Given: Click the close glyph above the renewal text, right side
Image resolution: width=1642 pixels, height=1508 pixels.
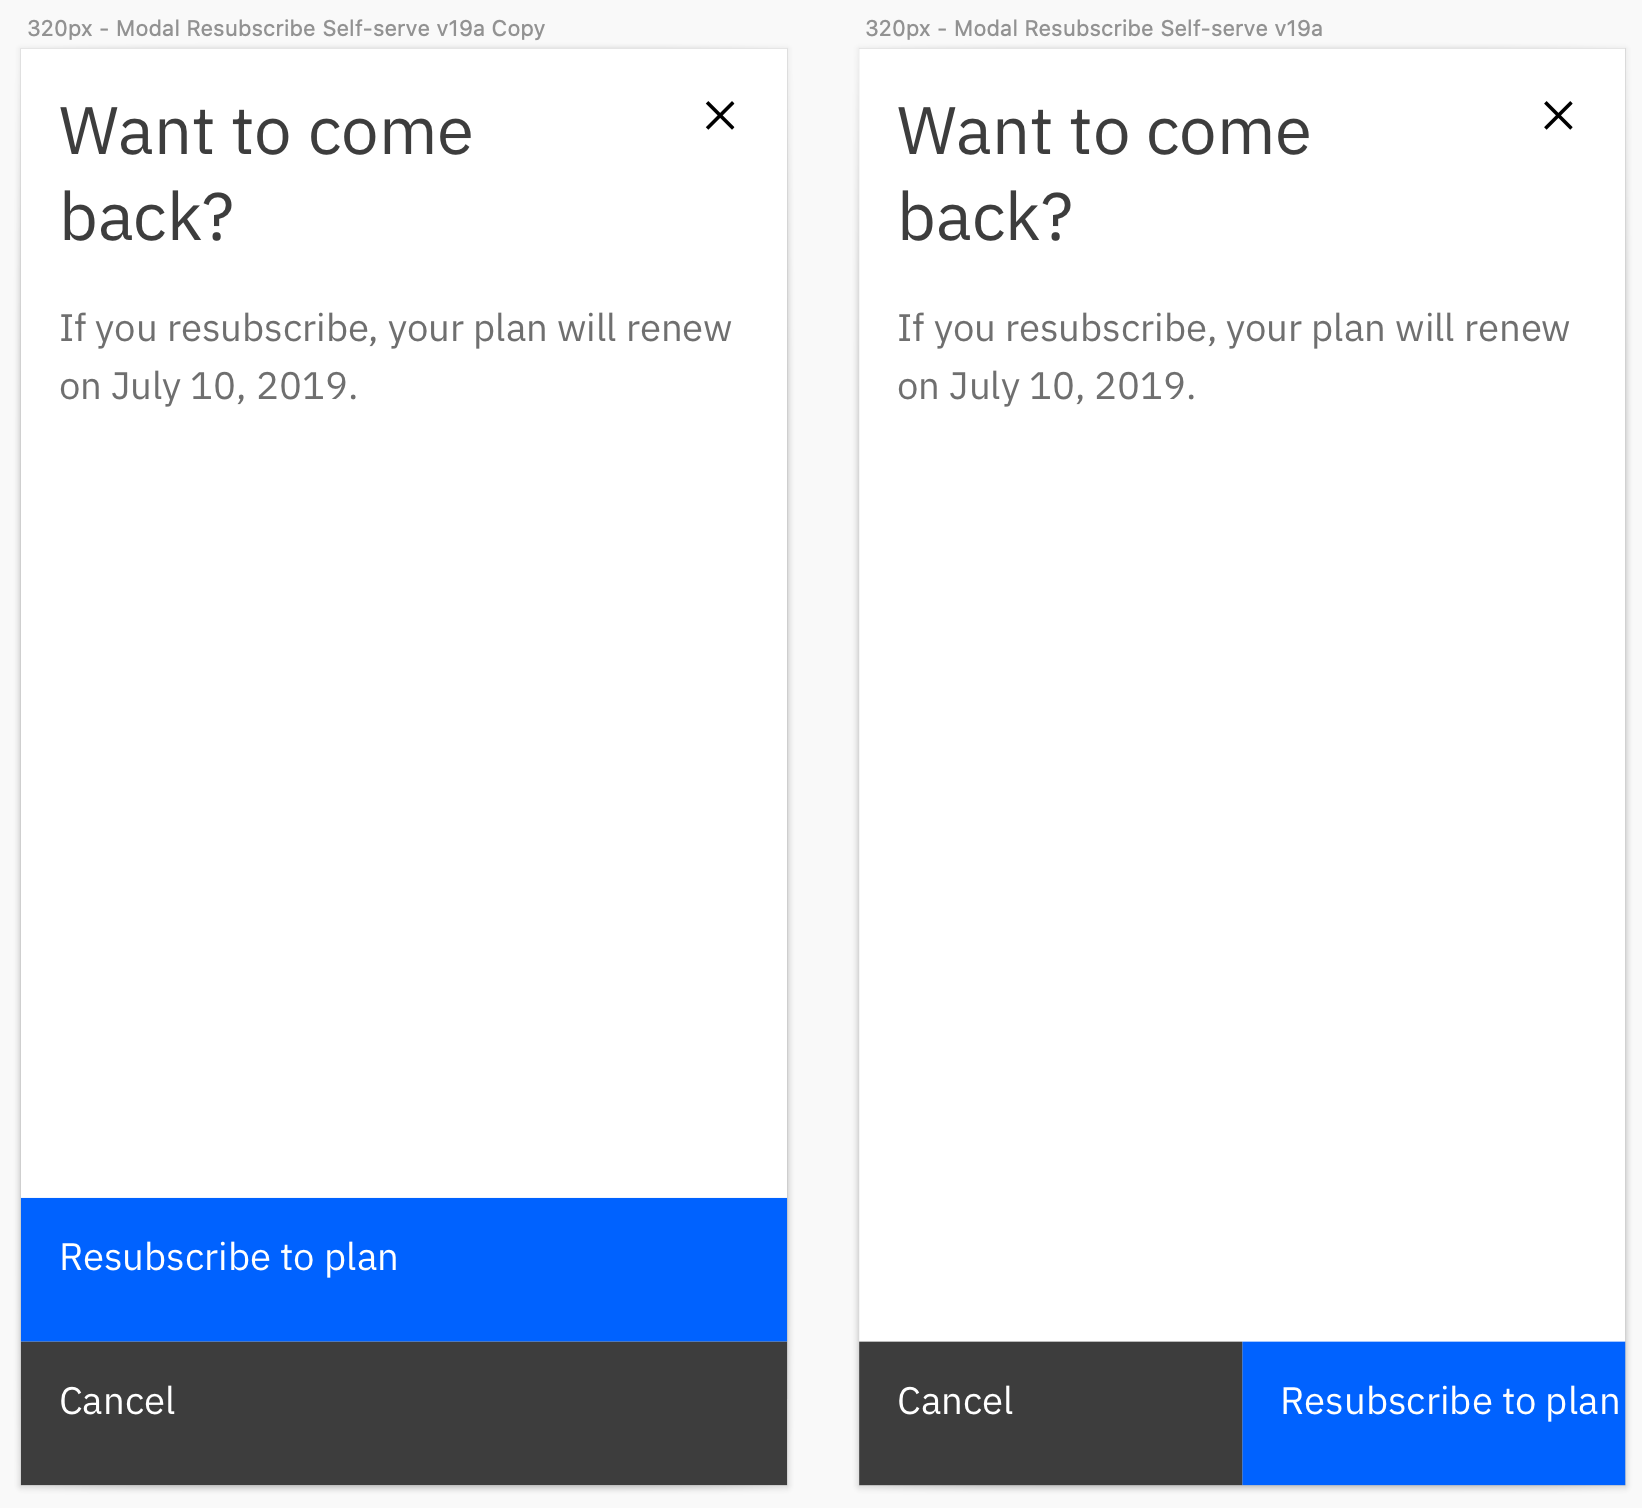Looking at the screenshot, I should (1558, 116).
